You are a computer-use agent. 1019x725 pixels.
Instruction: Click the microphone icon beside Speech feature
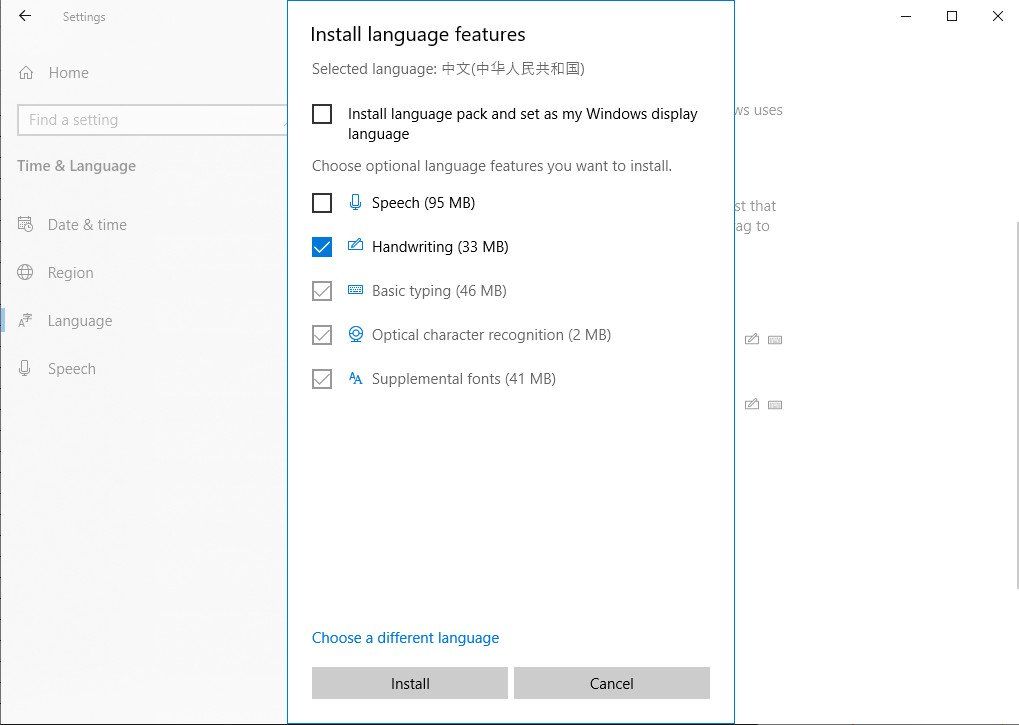(x=356, y=202)
